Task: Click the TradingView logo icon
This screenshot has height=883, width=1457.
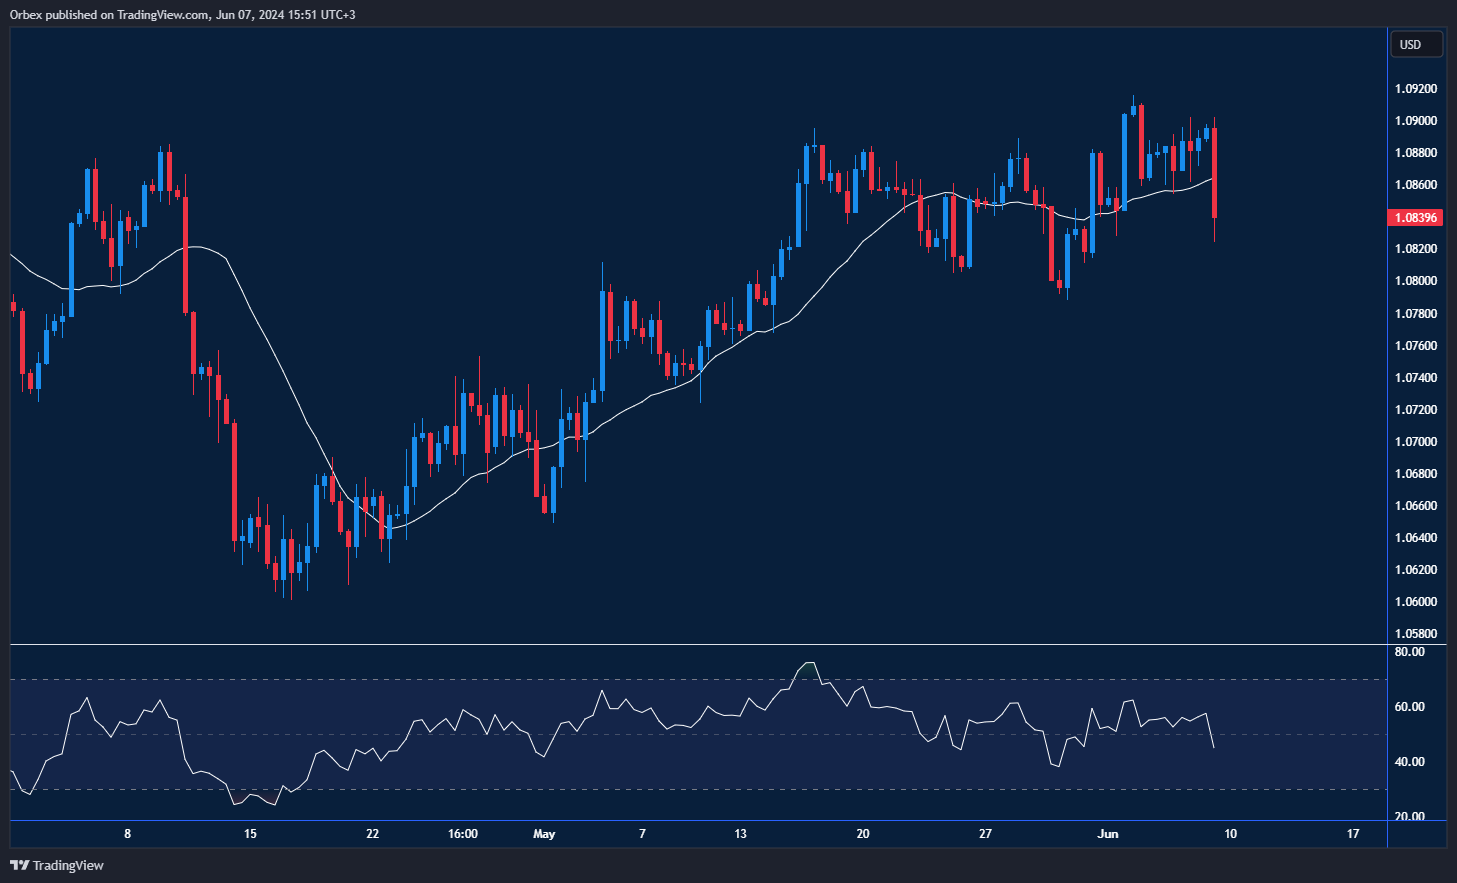Action: pyautogui.click(x=19, y=865)
